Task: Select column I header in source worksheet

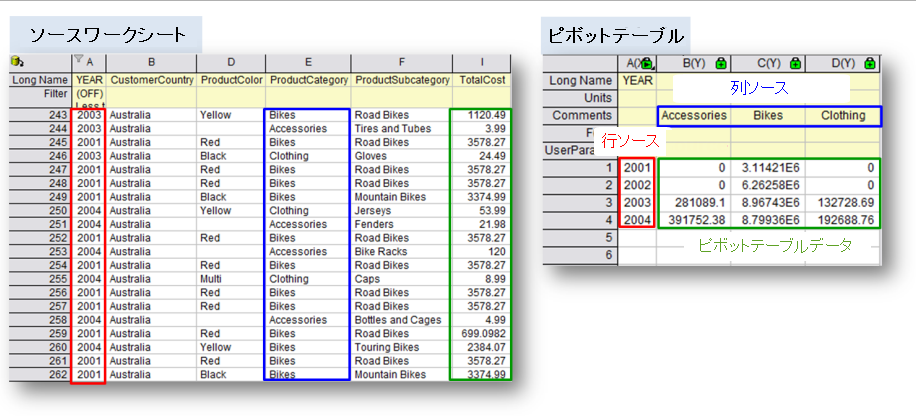Action: point(481,62)
